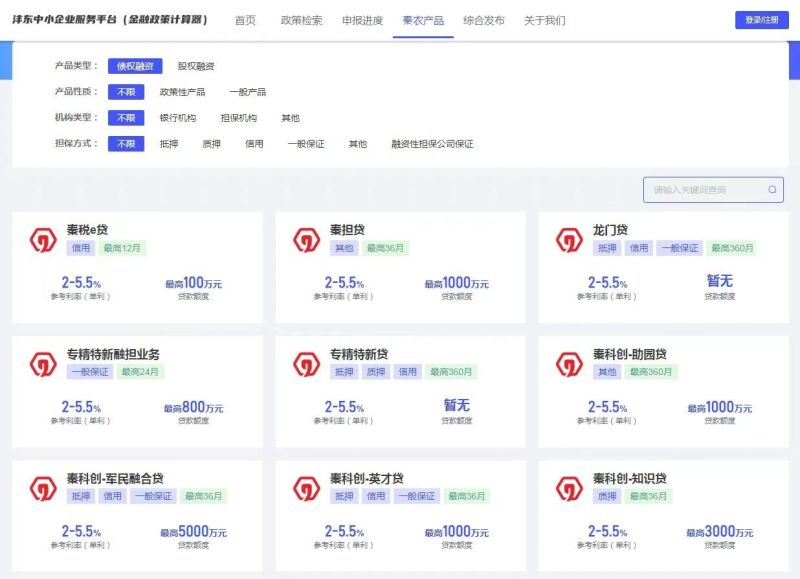
Task: Select 股权融资 product type filter
Action: (196, 66)
